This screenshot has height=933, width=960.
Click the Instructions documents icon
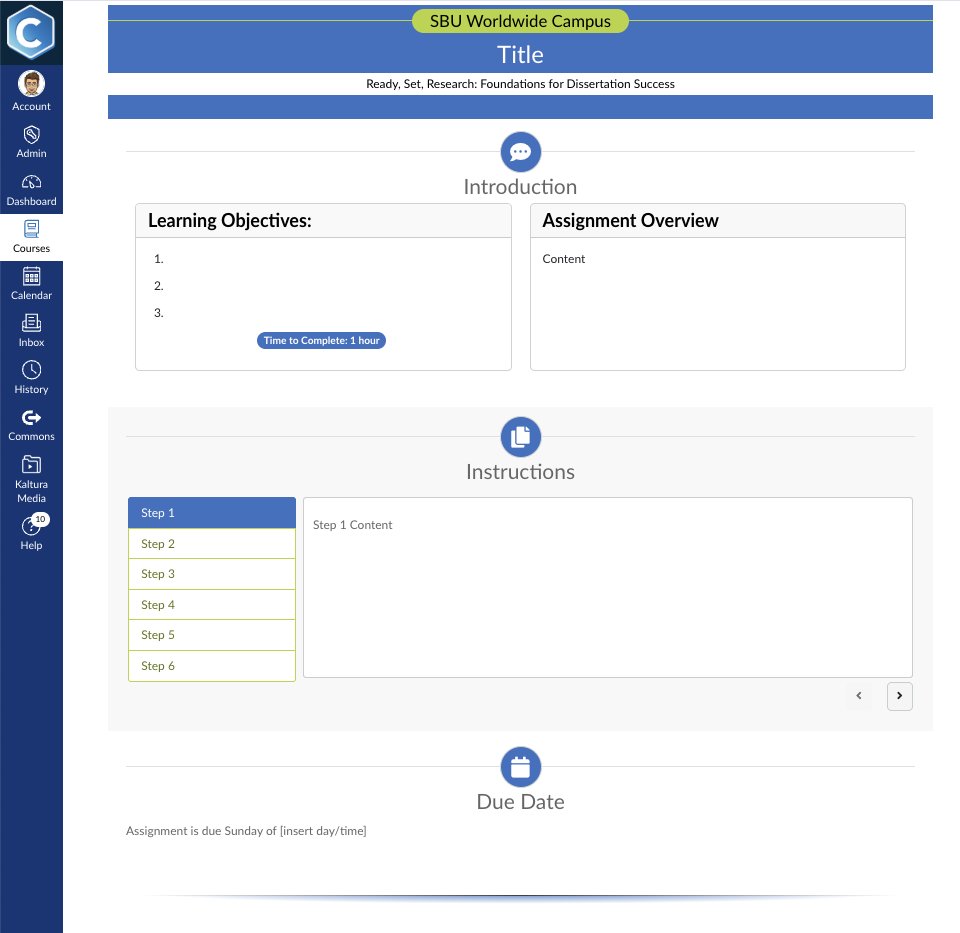pos(520,437)
